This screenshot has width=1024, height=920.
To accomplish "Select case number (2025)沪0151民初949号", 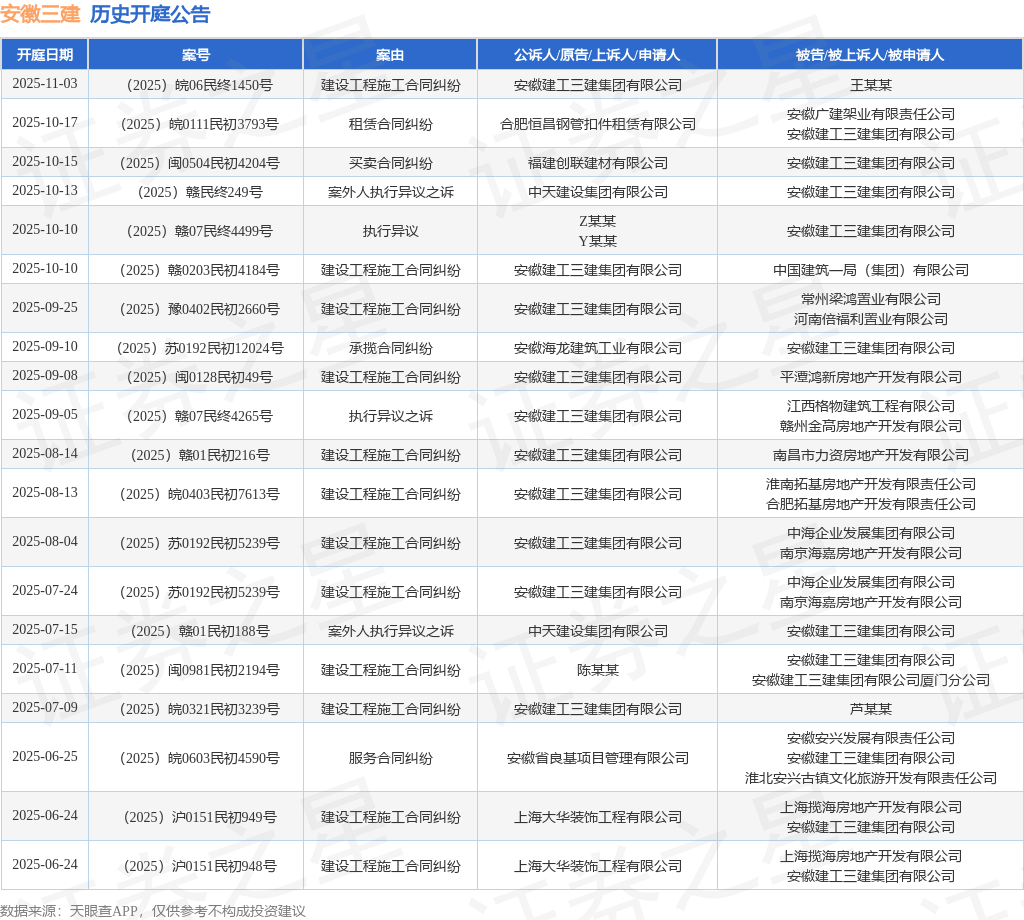I will 199,817.
